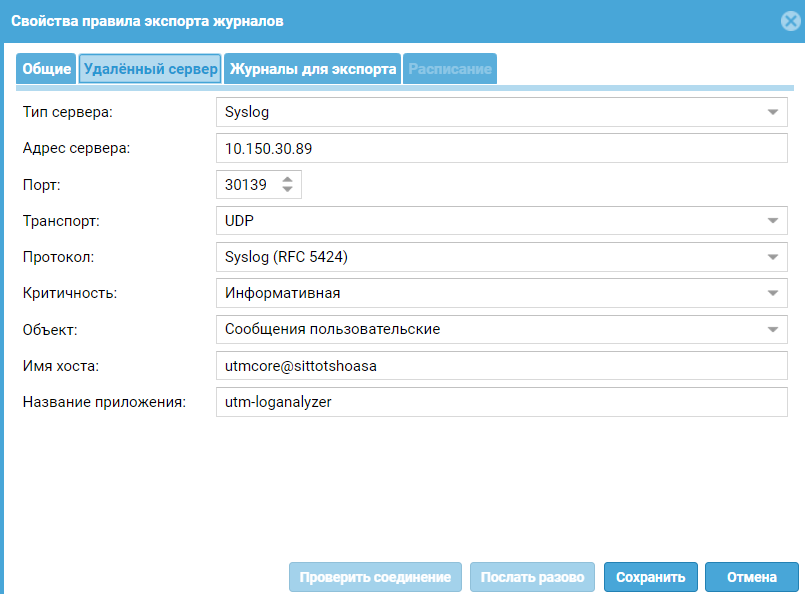Select the Адрес сервера input field
Image resolution: width=805 pixels, height=594 pixels.
[500, 148]
